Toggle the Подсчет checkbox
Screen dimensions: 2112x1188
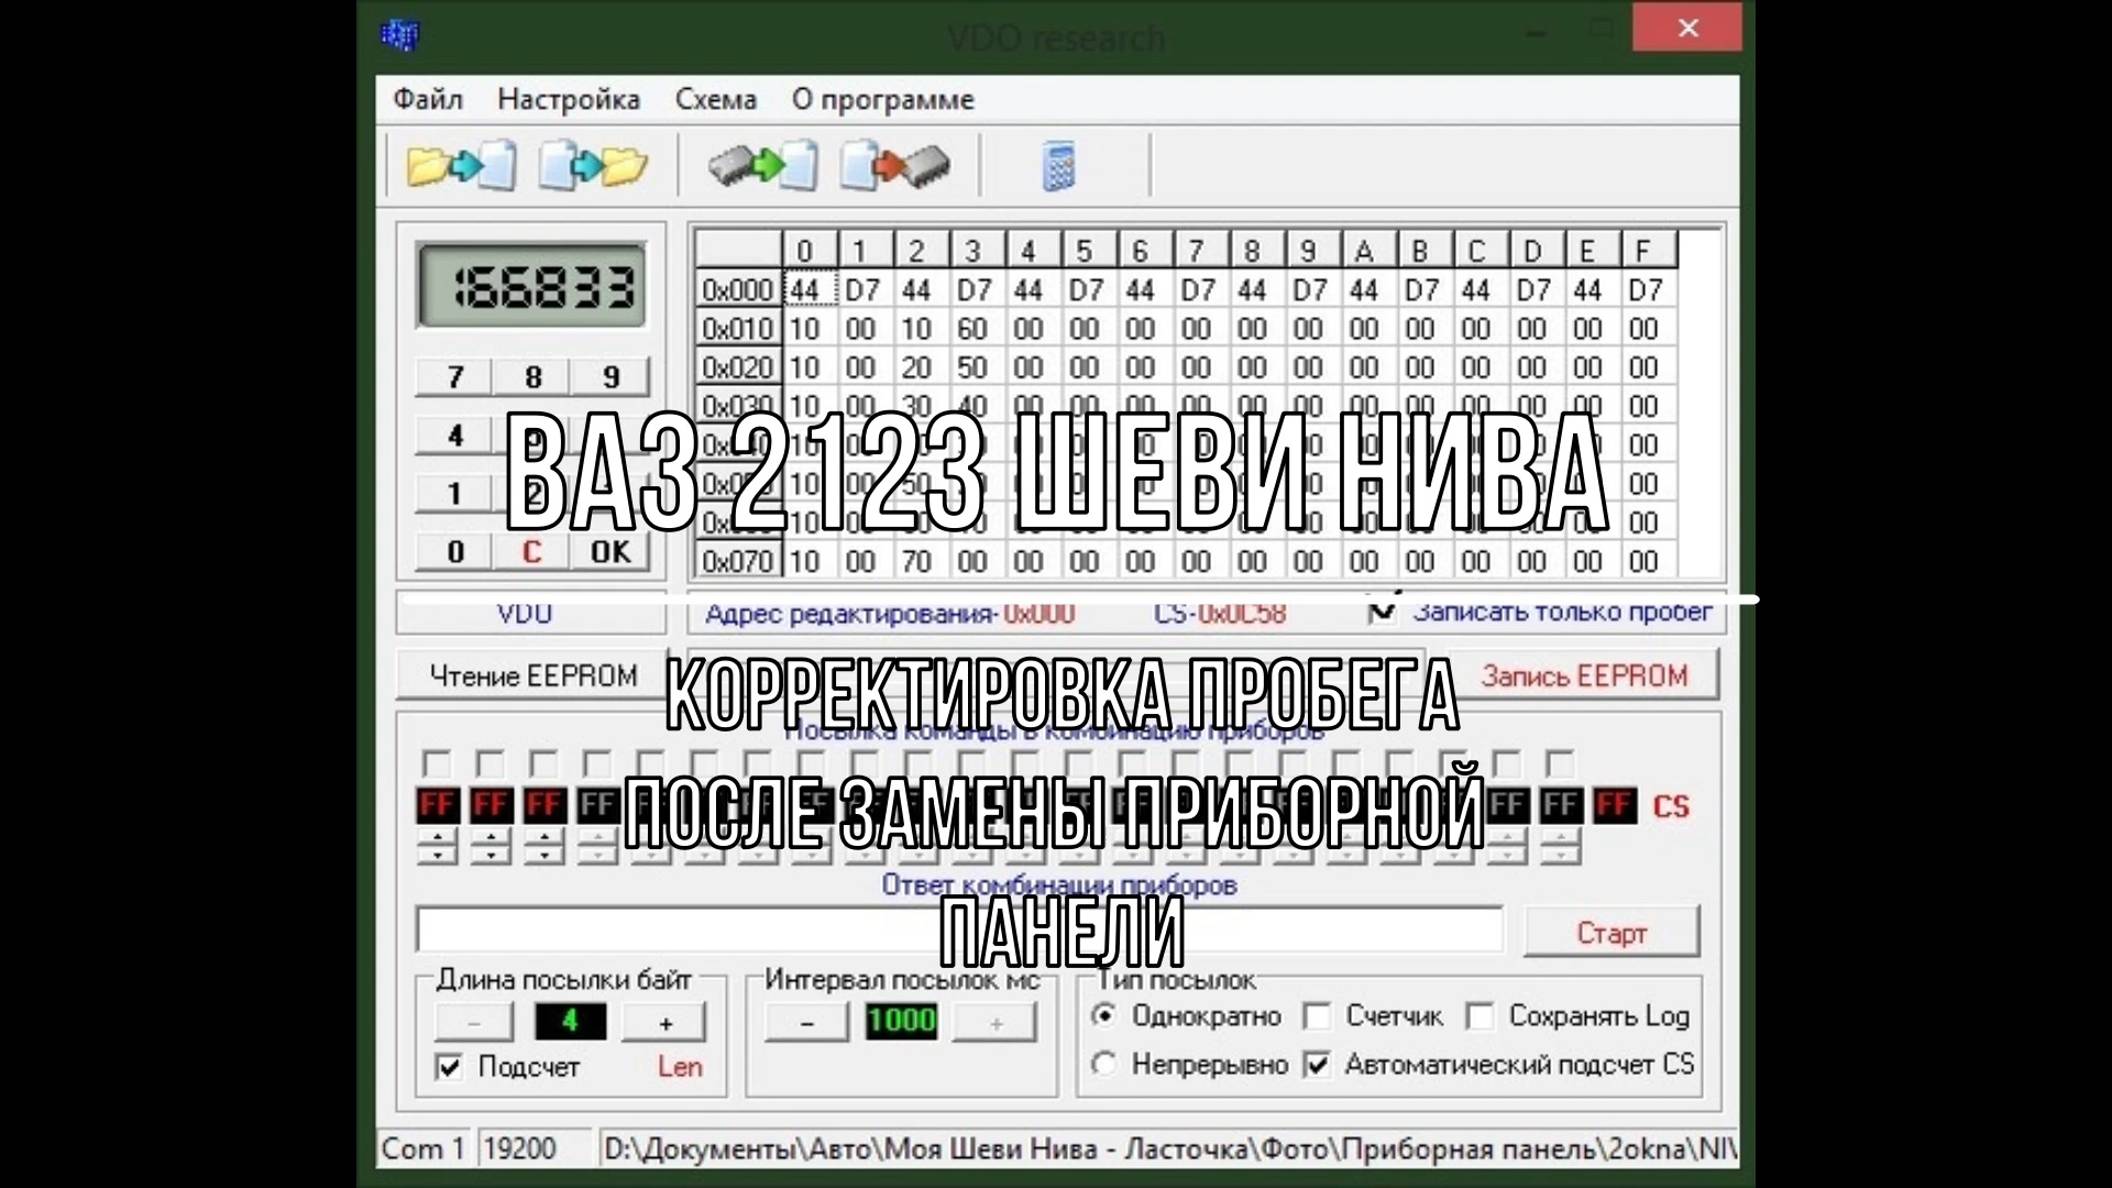tap(450, 1067)
